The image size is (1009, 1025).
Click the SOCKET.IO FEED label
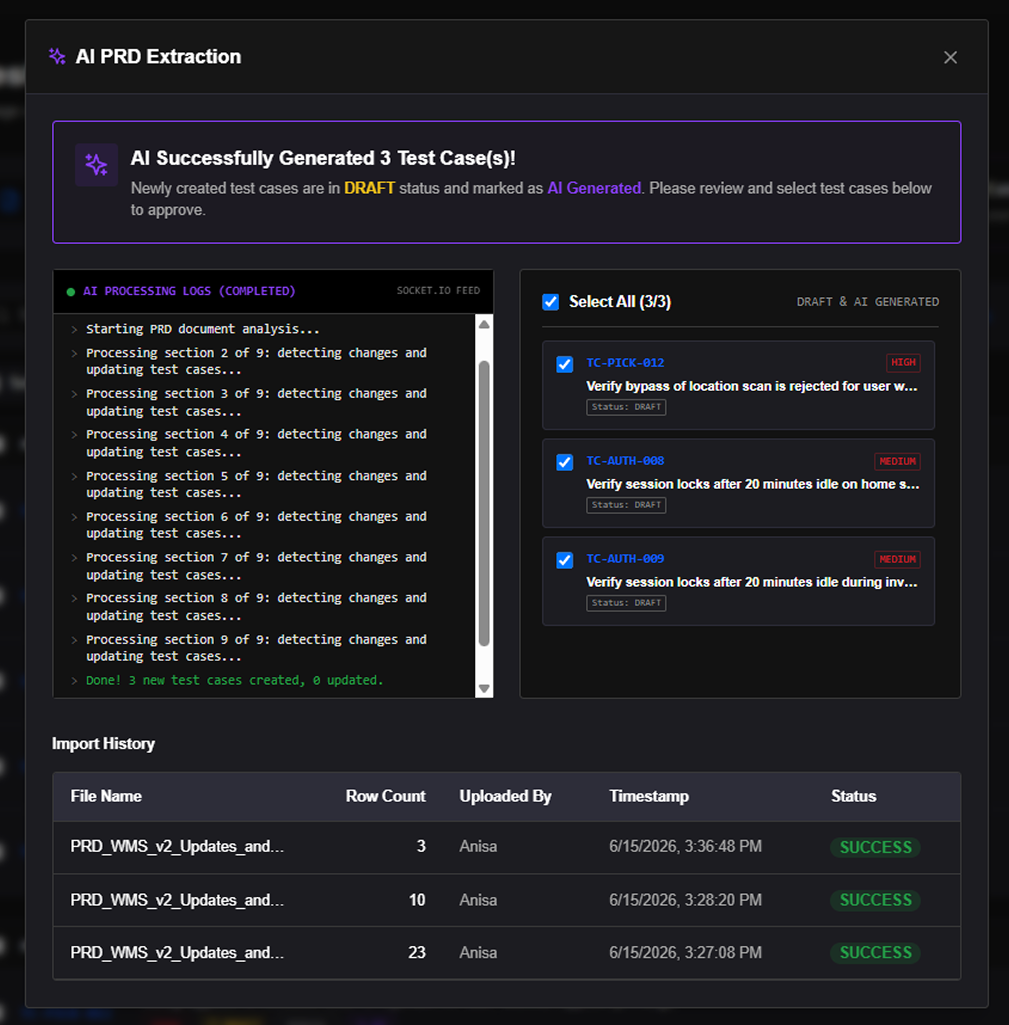[x=438, y=291]
